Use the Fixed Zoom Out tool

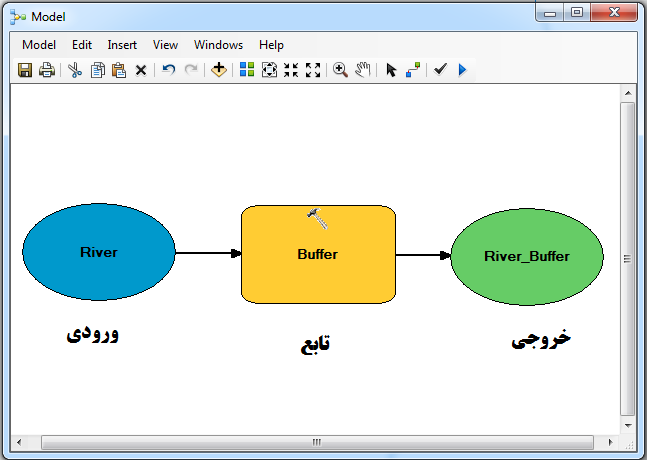313,70
